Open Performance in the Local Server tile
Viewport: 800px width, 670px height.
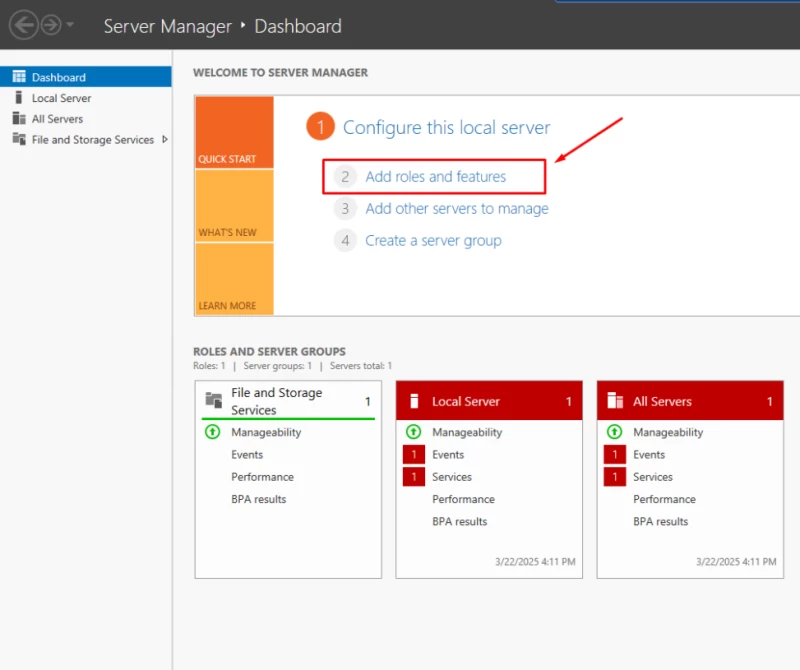463,499
